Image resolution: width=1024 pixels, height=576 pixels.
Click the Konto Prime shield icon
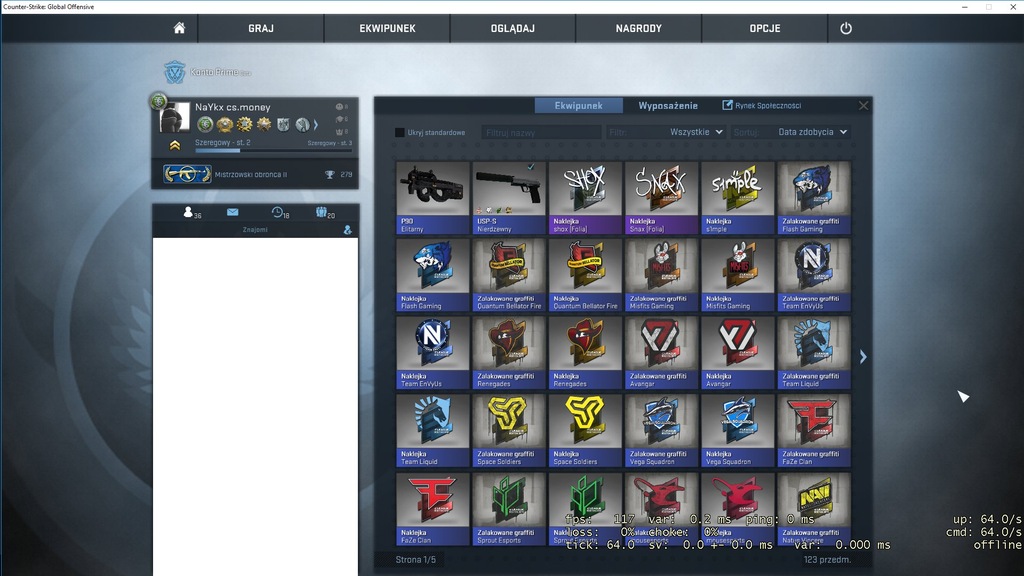[174, 72]
